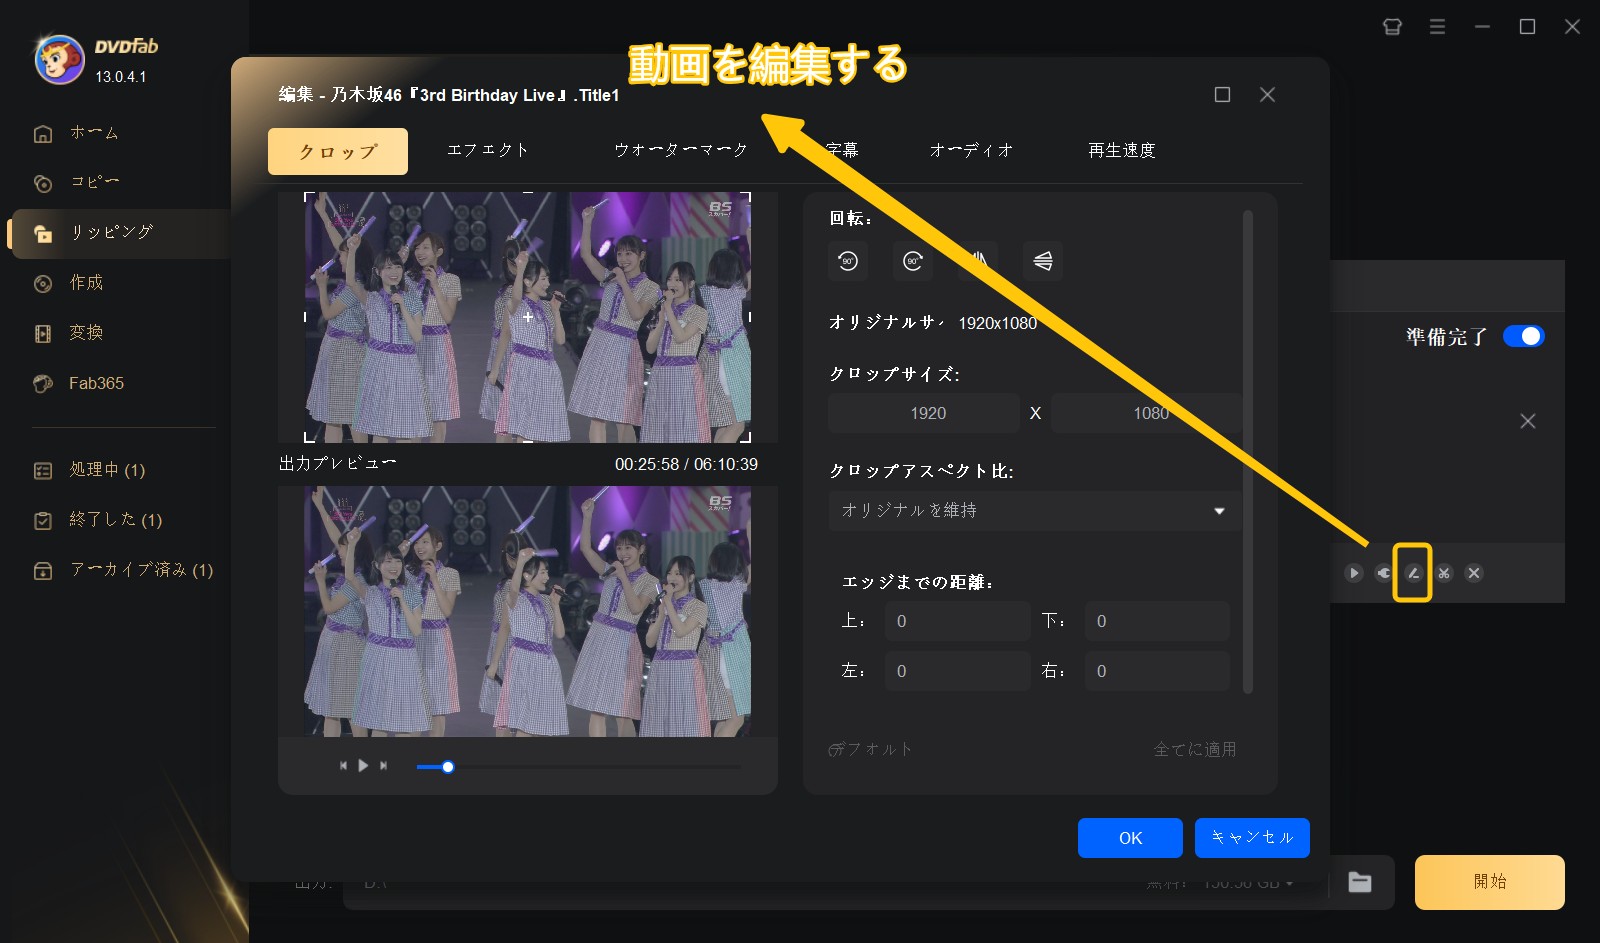Maximize the edit dialog
Image resolution: width=1600 pixels, height=943 pixels.
[1222, 95]
